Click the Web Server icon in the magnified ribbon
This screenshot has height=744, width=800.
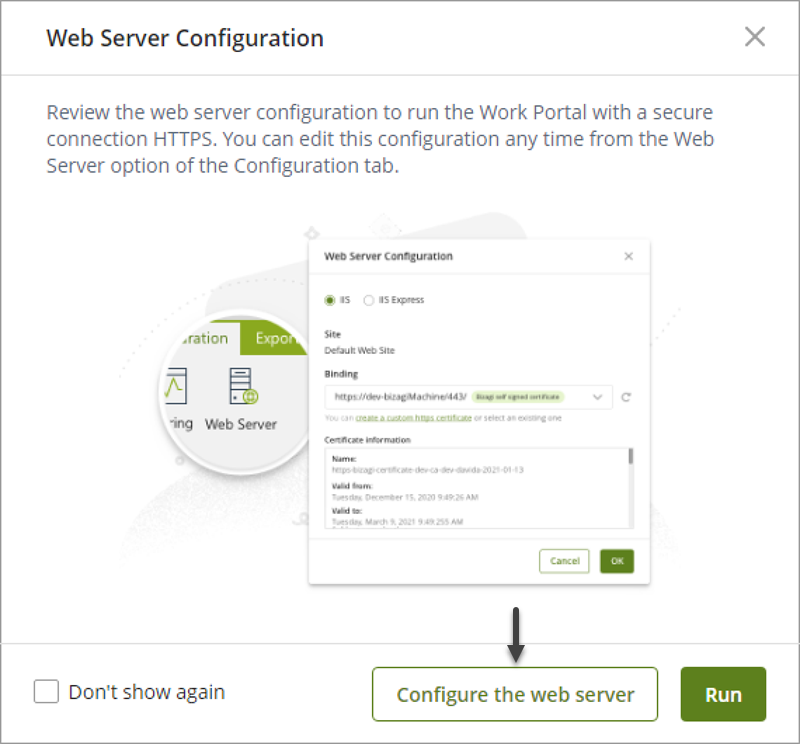coord(243,386)
